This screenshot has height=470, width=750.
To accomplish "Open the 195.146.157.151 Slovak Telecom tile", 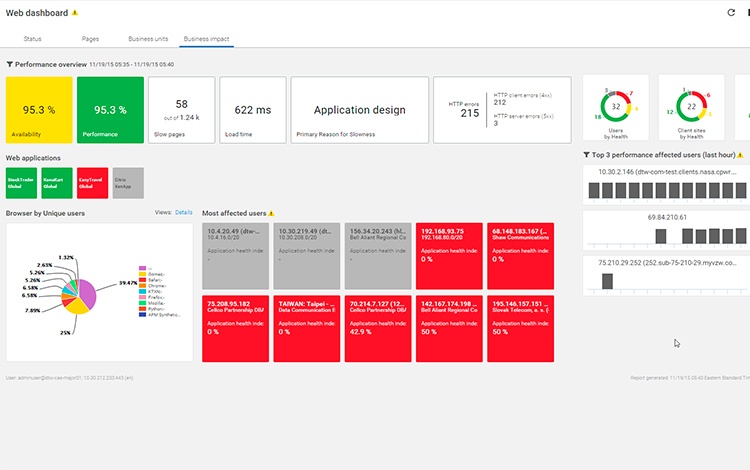I will pyautogui.click(x=520, y=328).
